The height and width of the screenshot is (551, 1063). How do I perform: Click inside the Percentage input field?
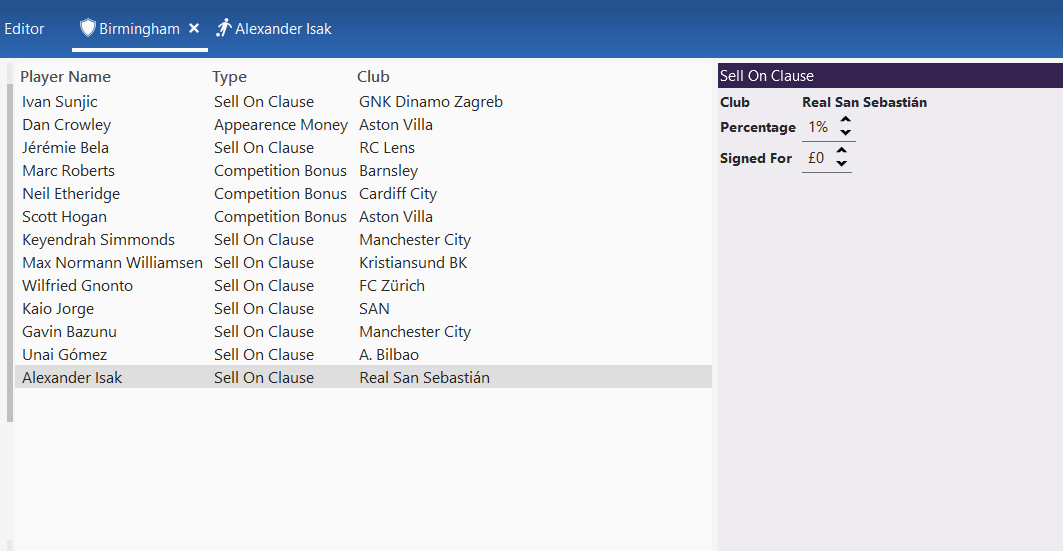click(818, 128)
